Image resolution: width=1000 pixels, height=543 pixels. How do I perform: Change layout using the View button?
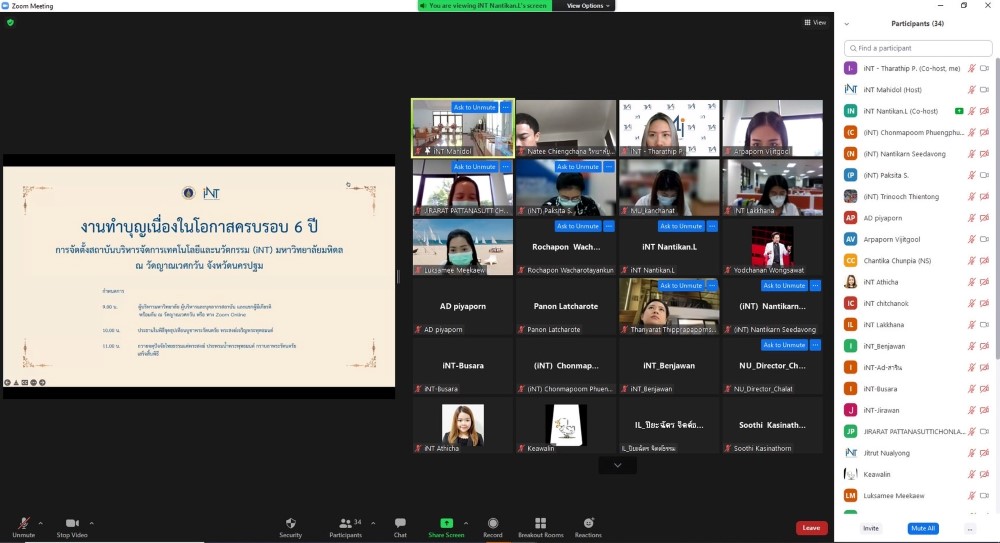pyautogui.click(x=815, y=22)
